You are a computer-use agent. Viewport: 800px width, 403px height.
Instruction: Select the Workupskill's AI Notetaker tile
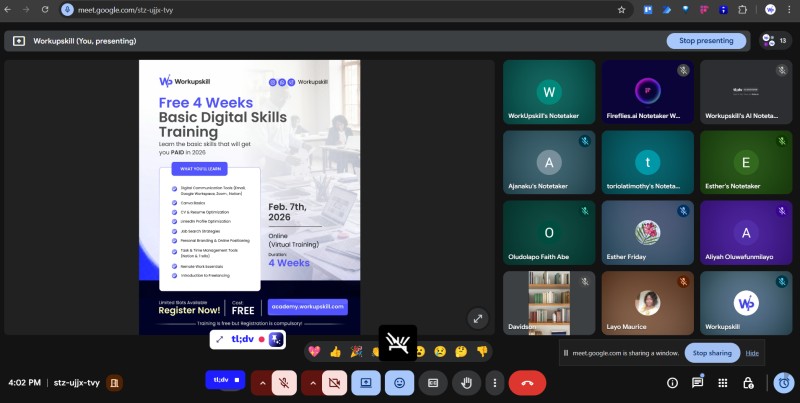tap(746, 92)
